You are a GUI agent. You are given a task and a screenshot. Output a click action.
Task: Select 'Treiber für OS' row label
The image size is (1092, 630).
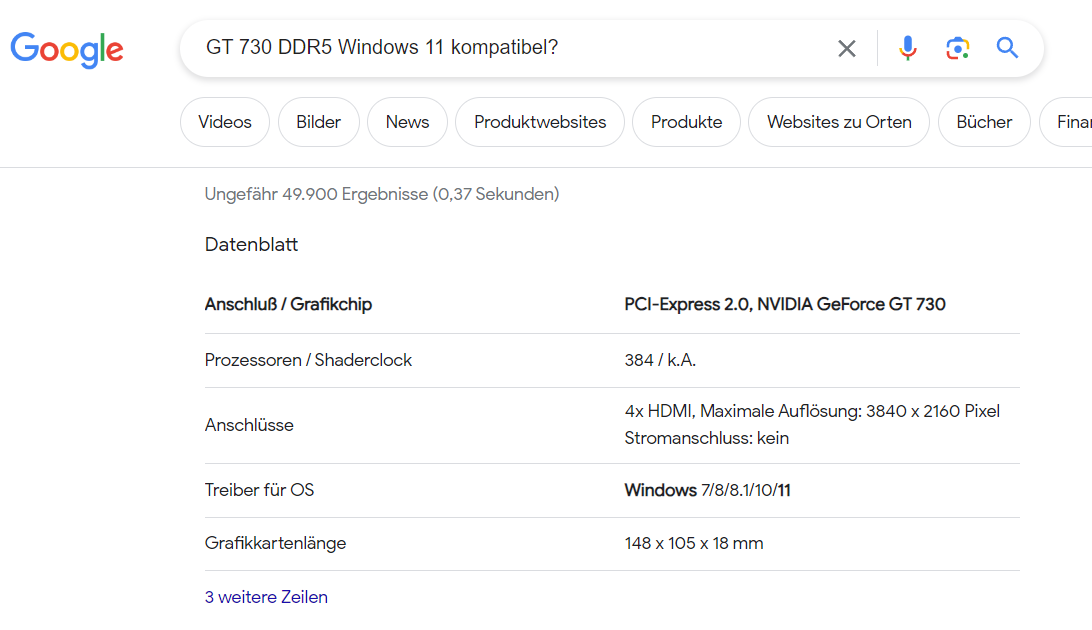pyautogui.click(x=259, y=490)
